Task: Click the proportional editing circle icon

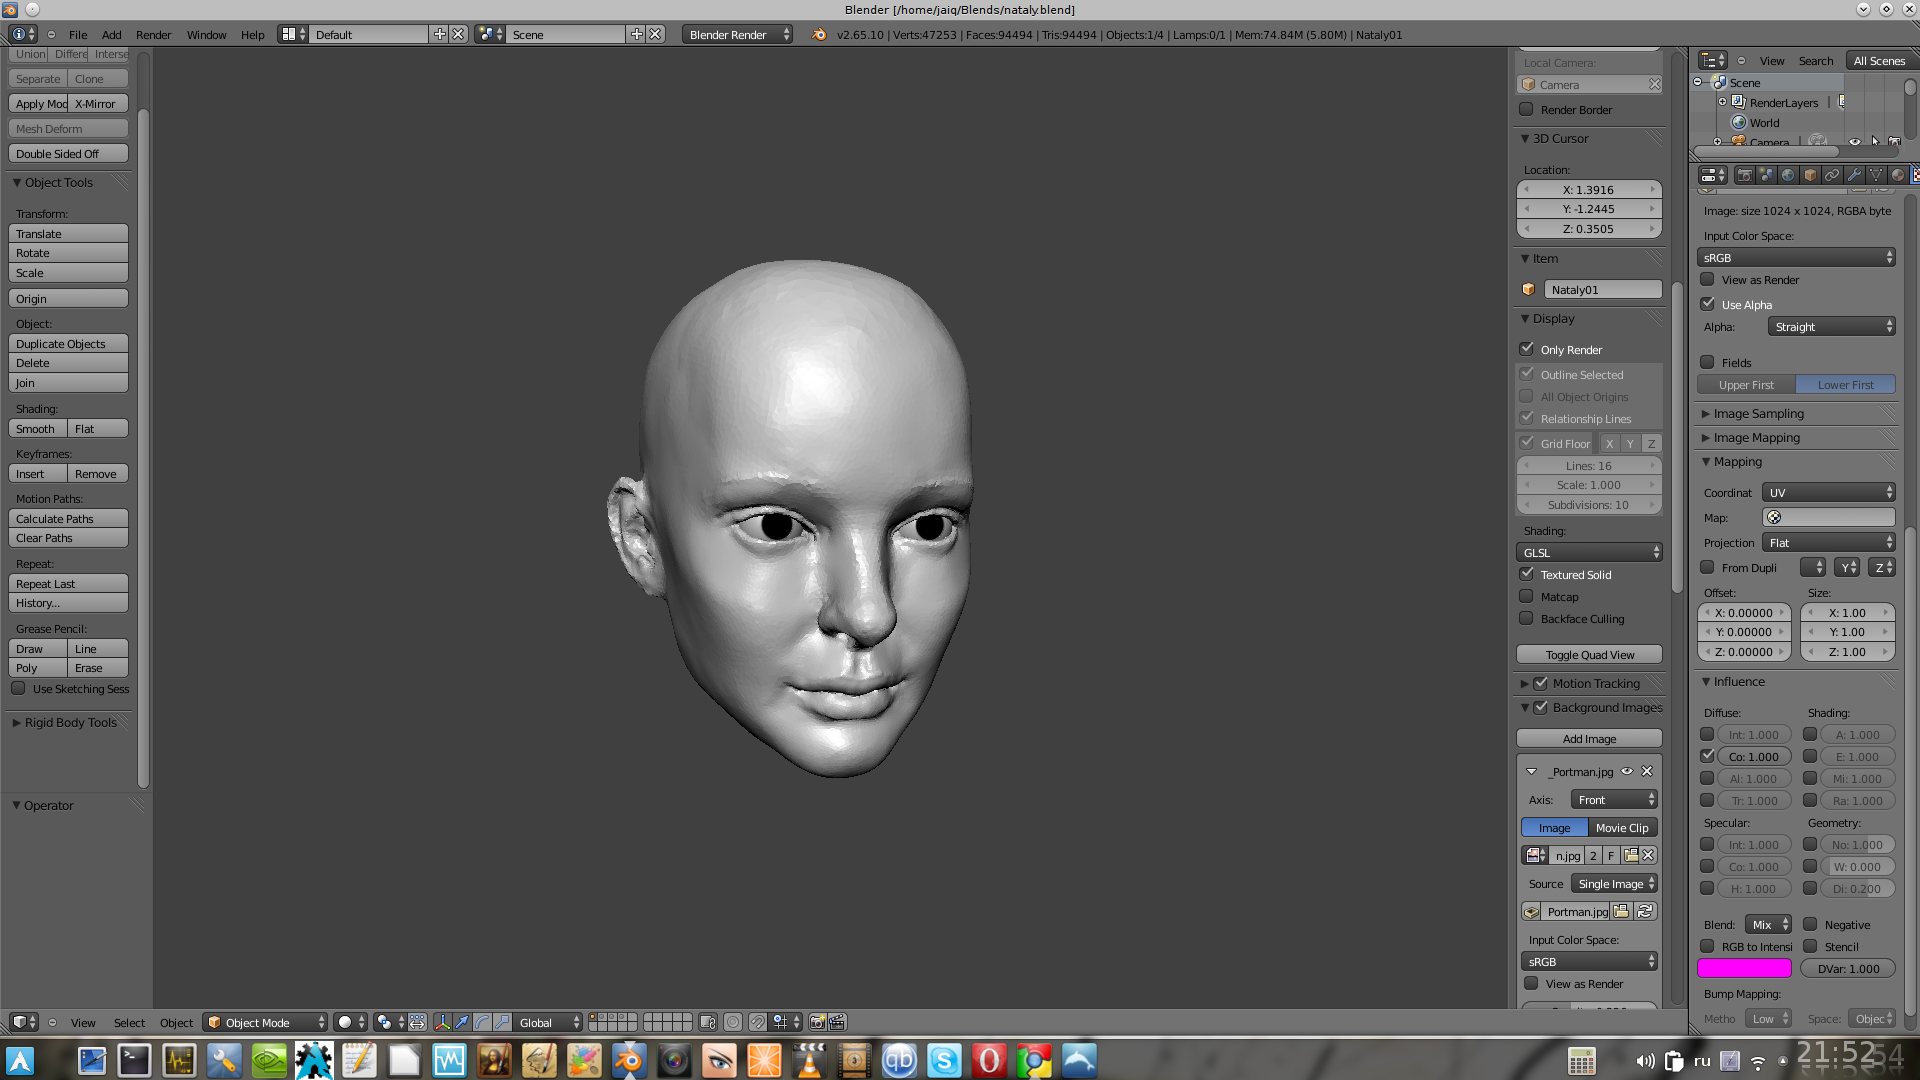Action: [733, 1022]
